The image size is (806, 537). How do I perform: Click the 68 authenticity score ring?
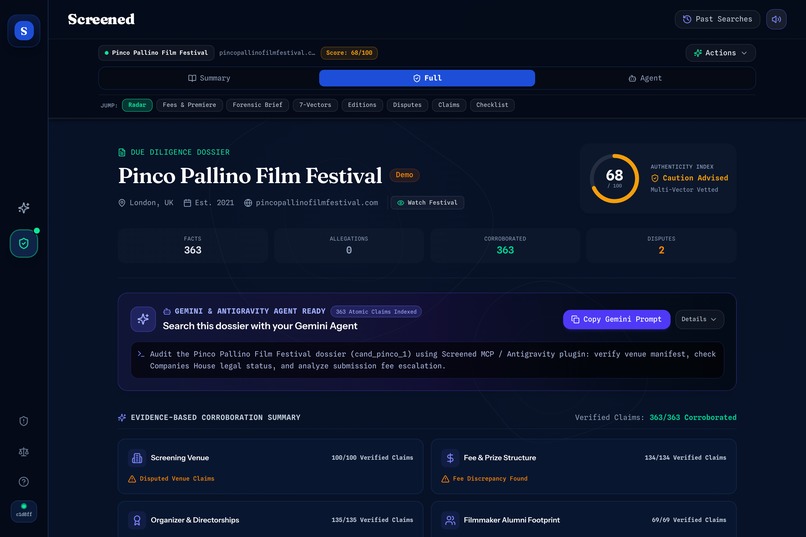click(614, 178)
